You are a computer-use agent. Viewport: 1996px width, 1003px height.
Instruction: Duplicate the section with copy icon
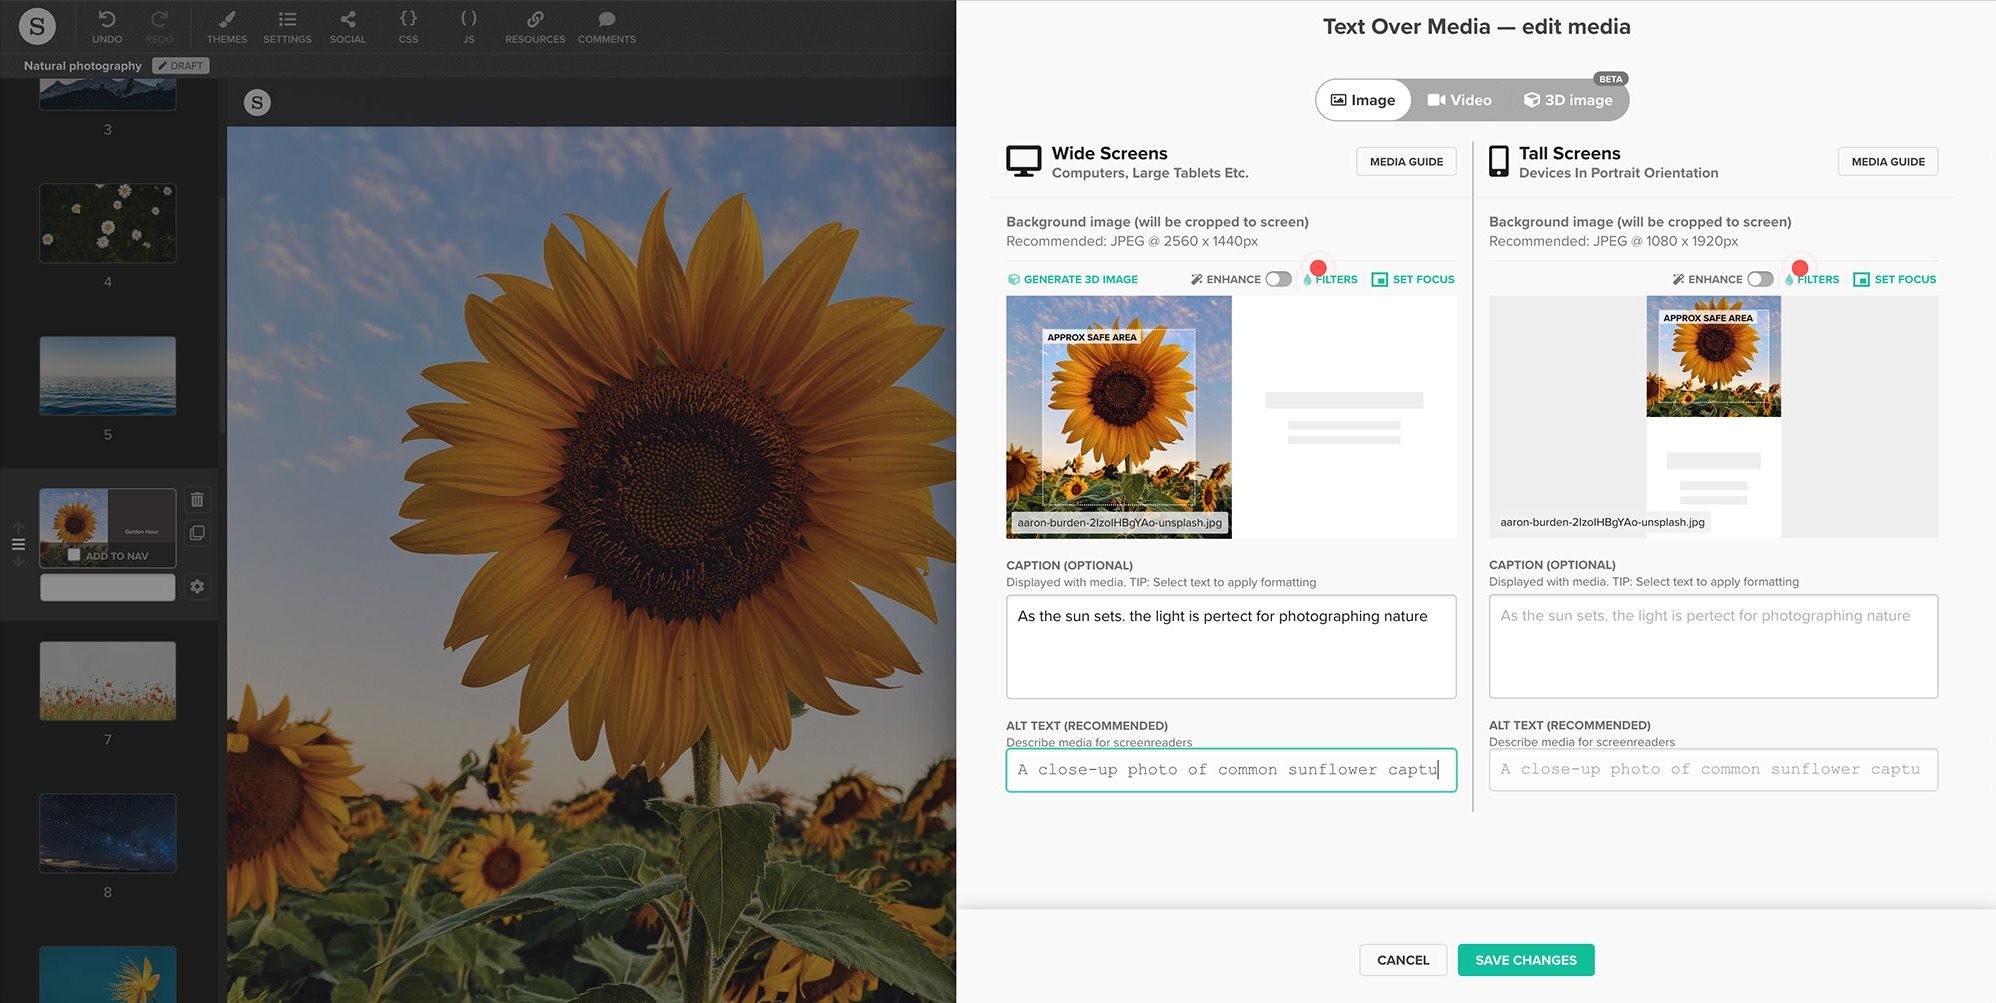click(197, 533)
